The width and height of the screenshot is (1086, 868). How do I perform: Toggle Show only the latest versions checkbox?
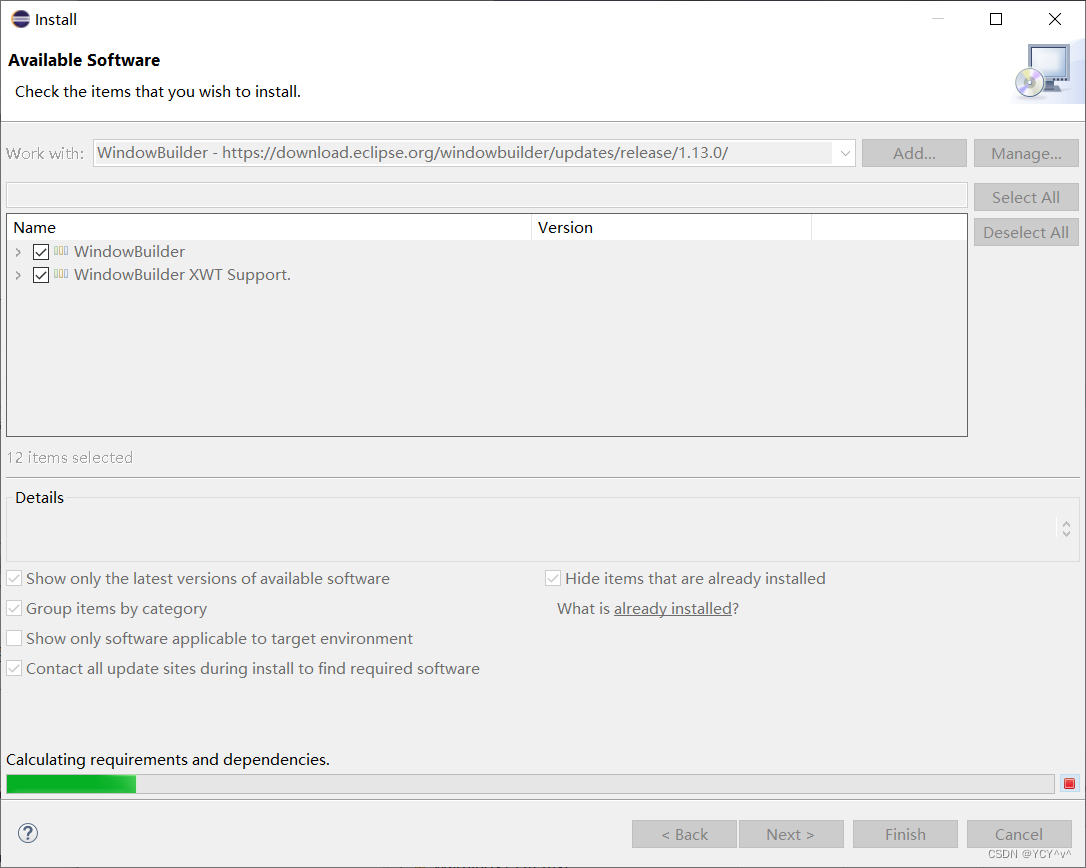tap(14, 578)
